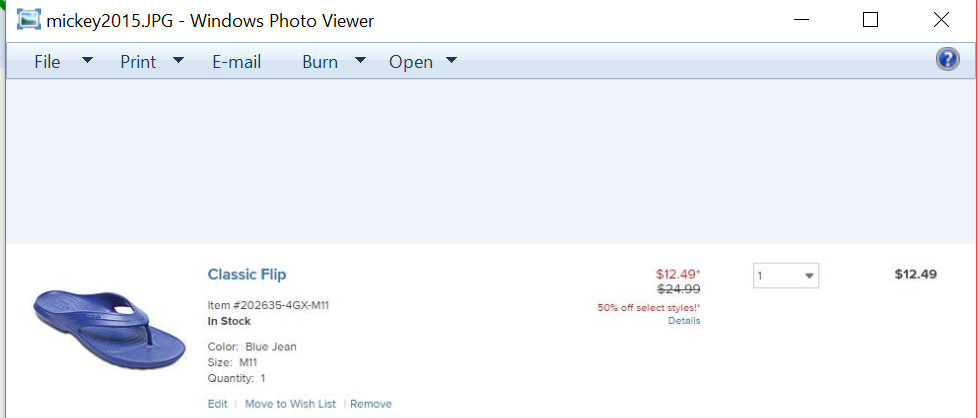Open the Burn menu
The width and height of the screenshot is (978, 418).
click(320, 62)
